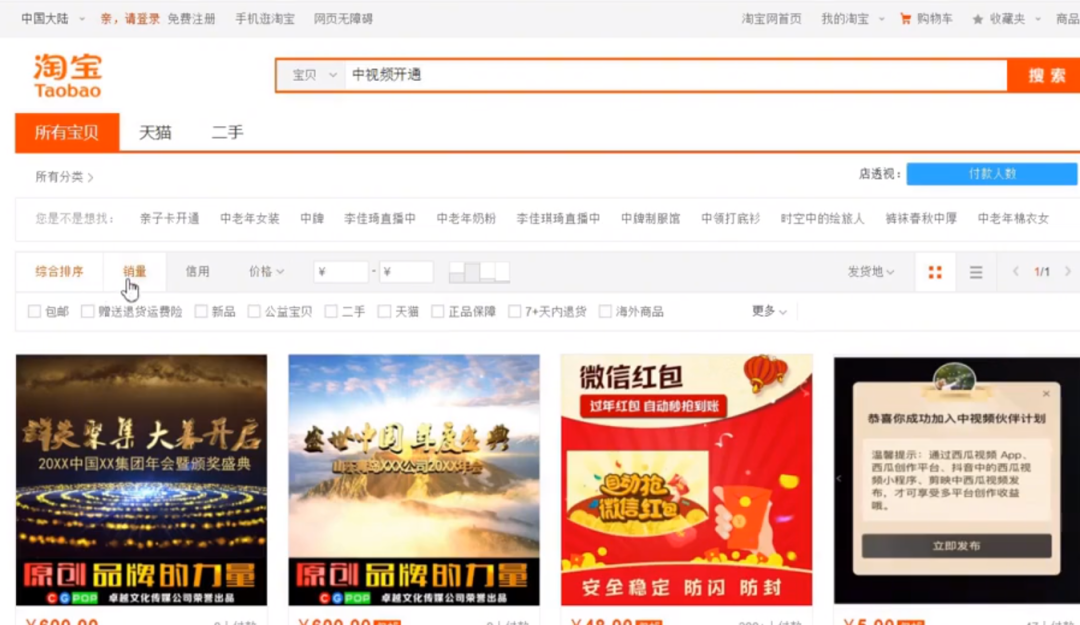This screenshot has width=1080, height=625.
Task: Open the shopping cart icon
Action: [x=905, y=19]
